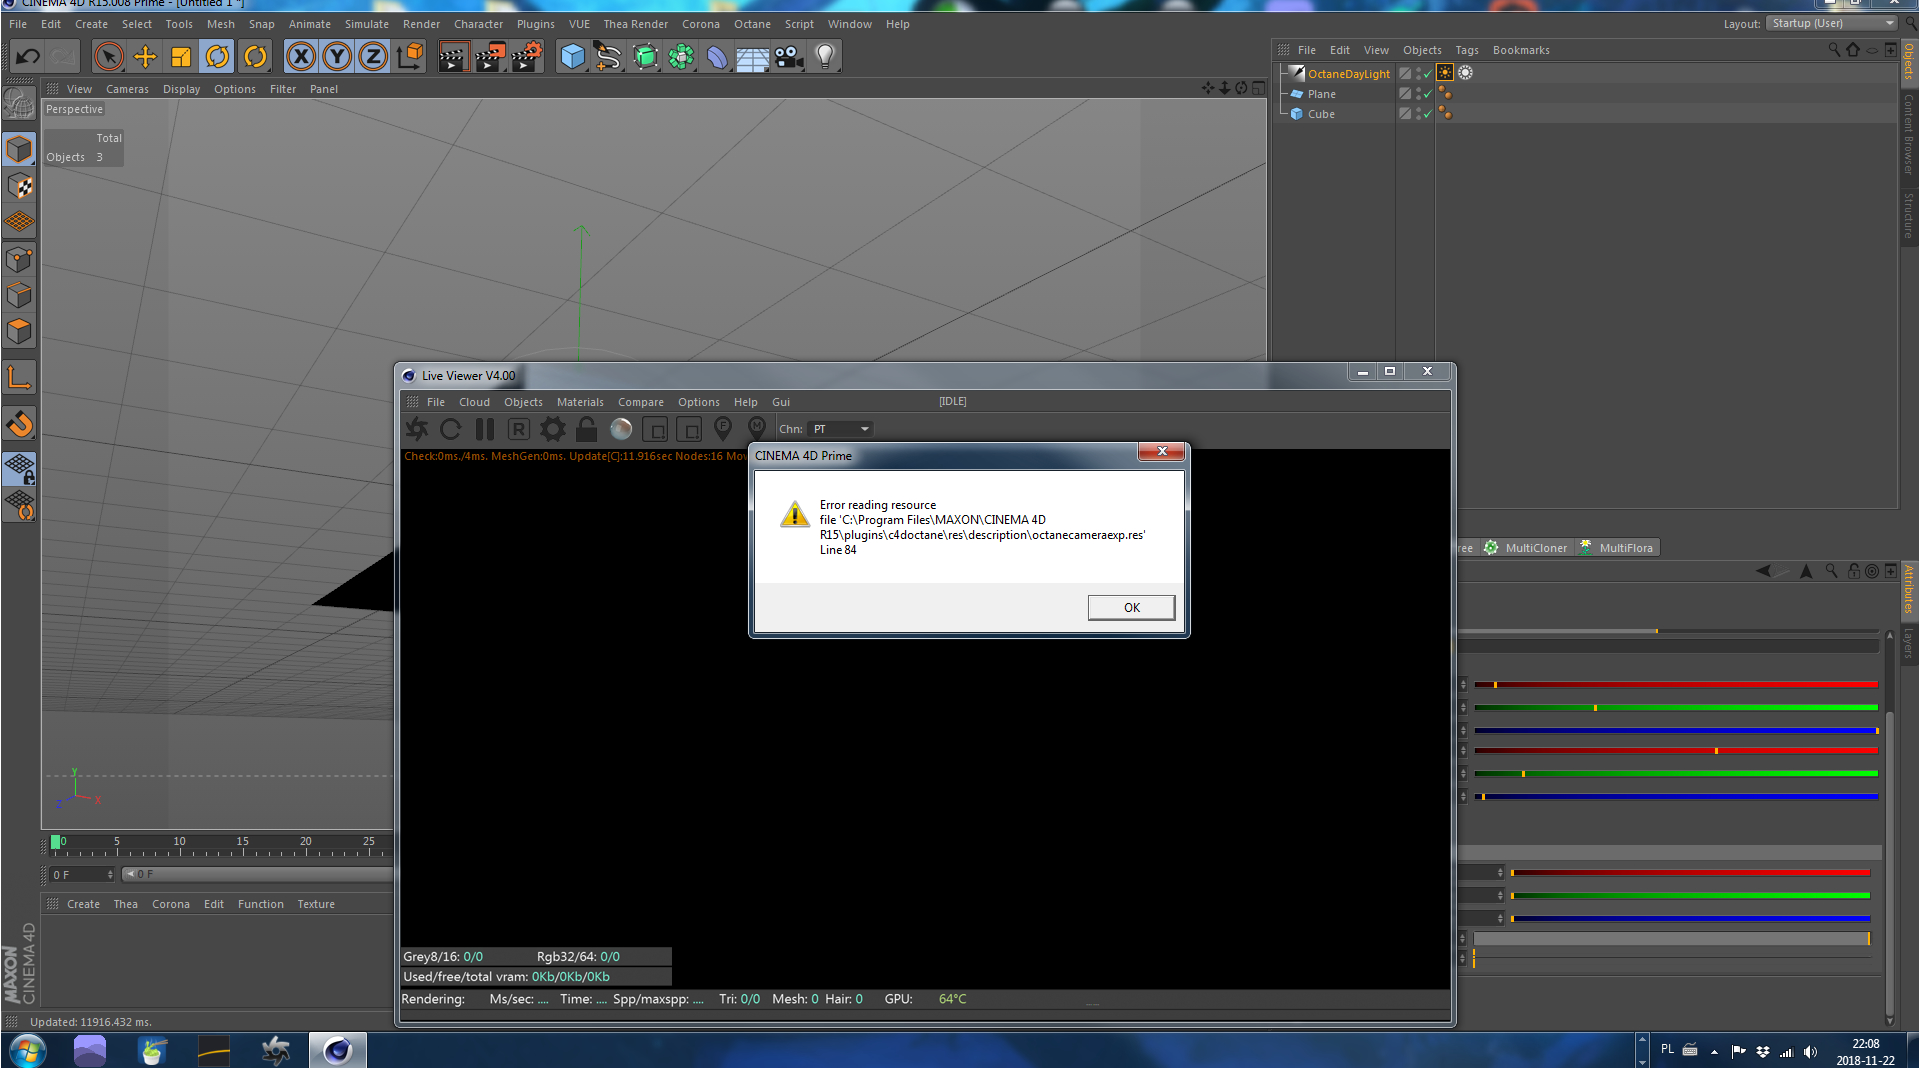The image size is (1919, 1068).
Task: Open the Layout Startup dropdown
Action: [x=1831, y=23]
